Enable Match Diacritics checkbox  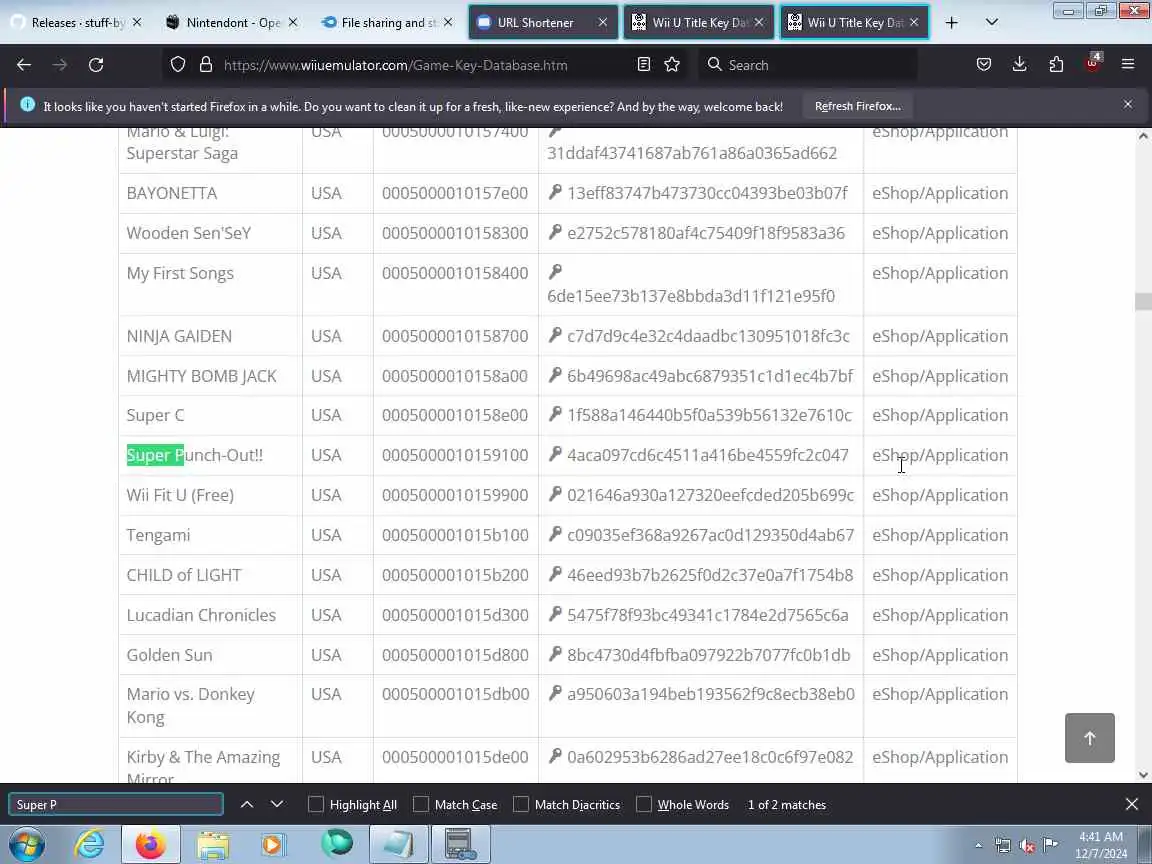pyautogui.click(x=521, y=804)
